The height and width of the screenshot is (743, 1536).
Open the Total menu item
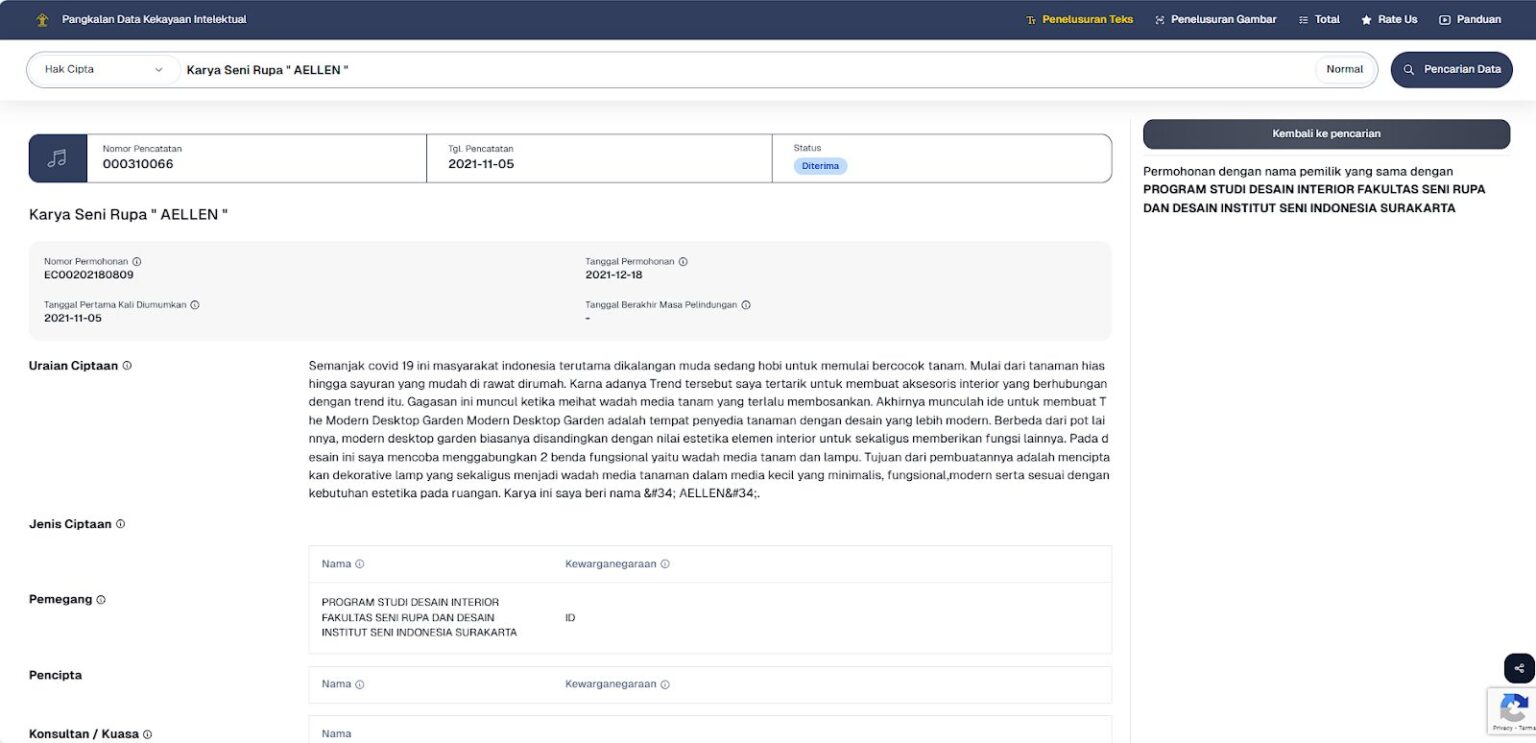(1319, 20)
